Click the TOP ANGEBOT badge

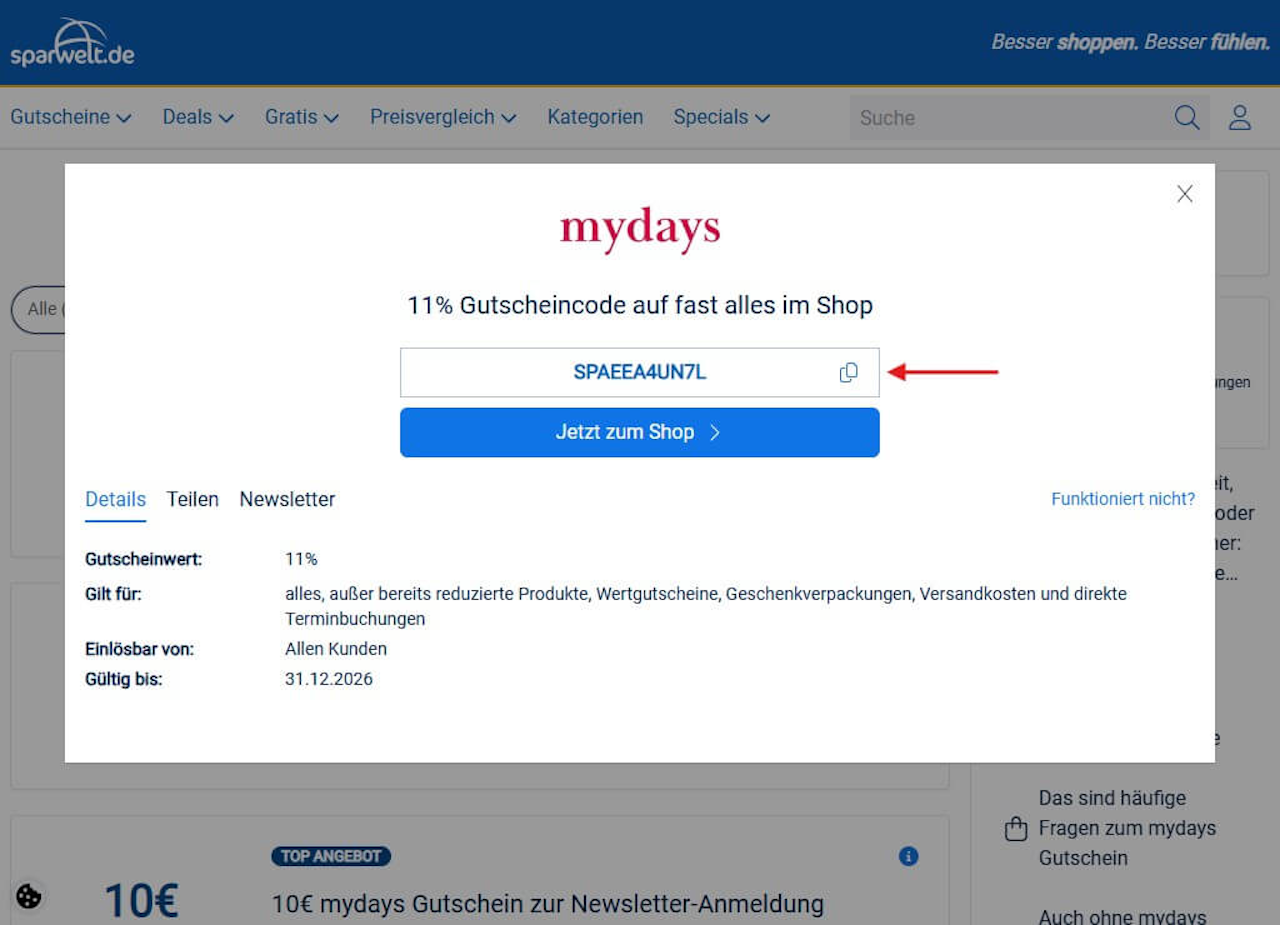(x=330, y=856)
